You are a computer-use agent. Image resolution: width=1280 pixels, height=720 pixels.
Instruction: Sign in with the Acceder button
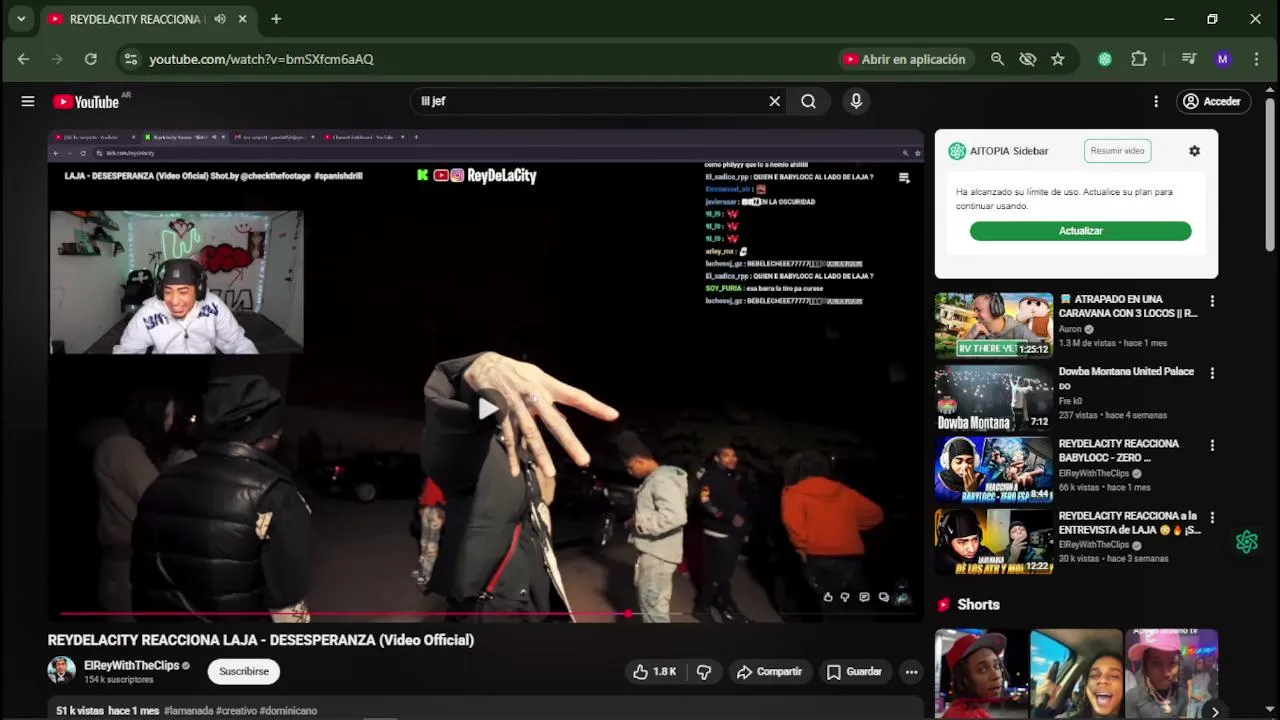point(1211,101)
